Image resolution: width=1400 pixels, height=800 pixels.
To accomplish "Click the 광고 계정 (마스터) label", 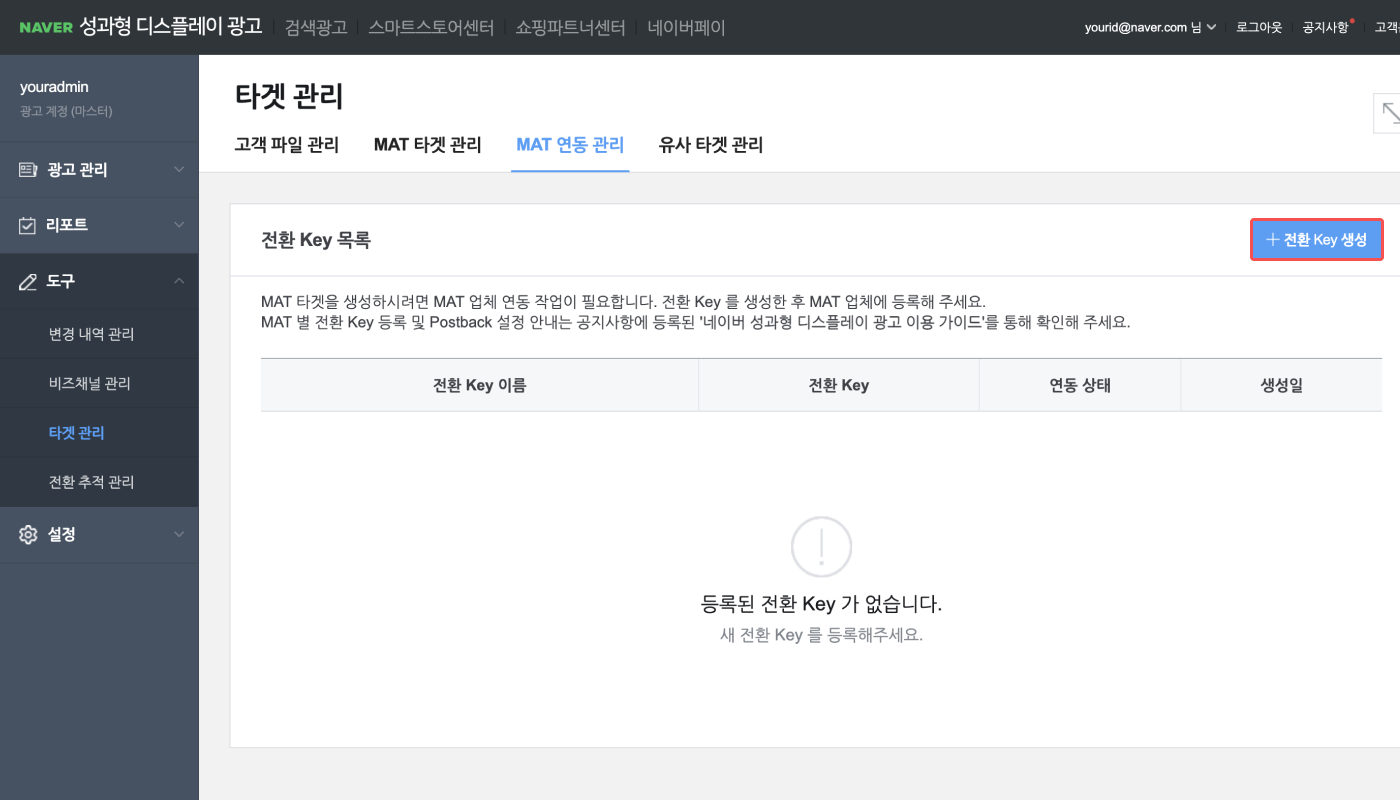I will point(66,111).
